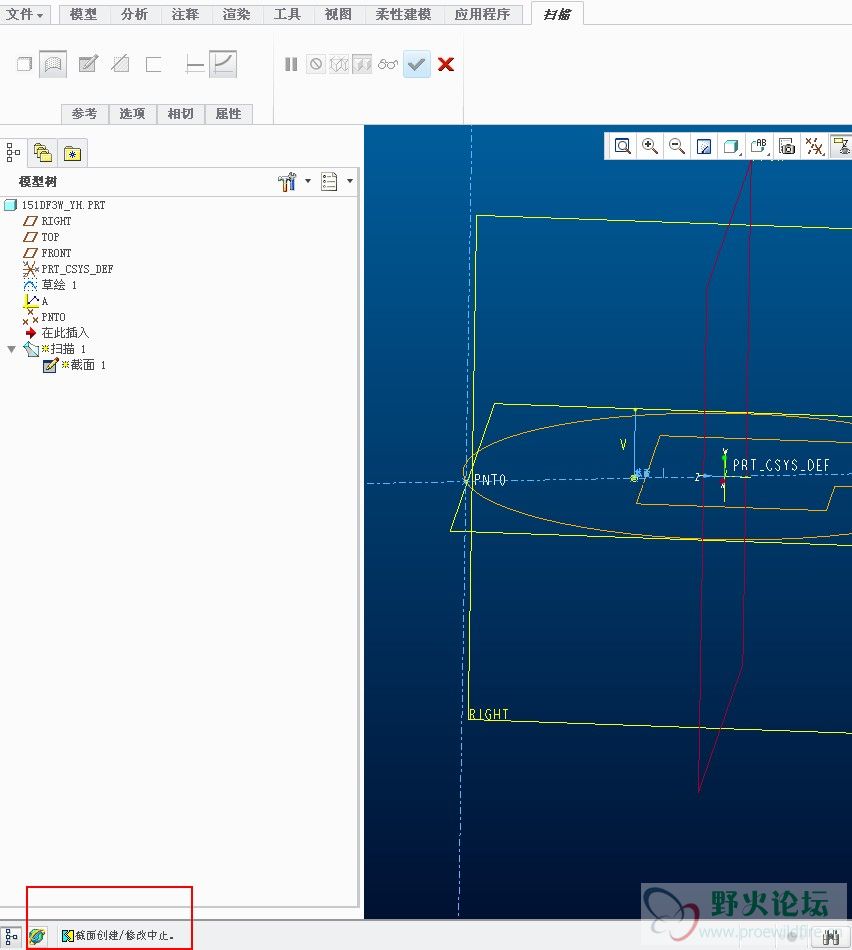Viewport: 852px width, 950px height.
Task: Toggle the remove material icon
Action: coord(121,64)
